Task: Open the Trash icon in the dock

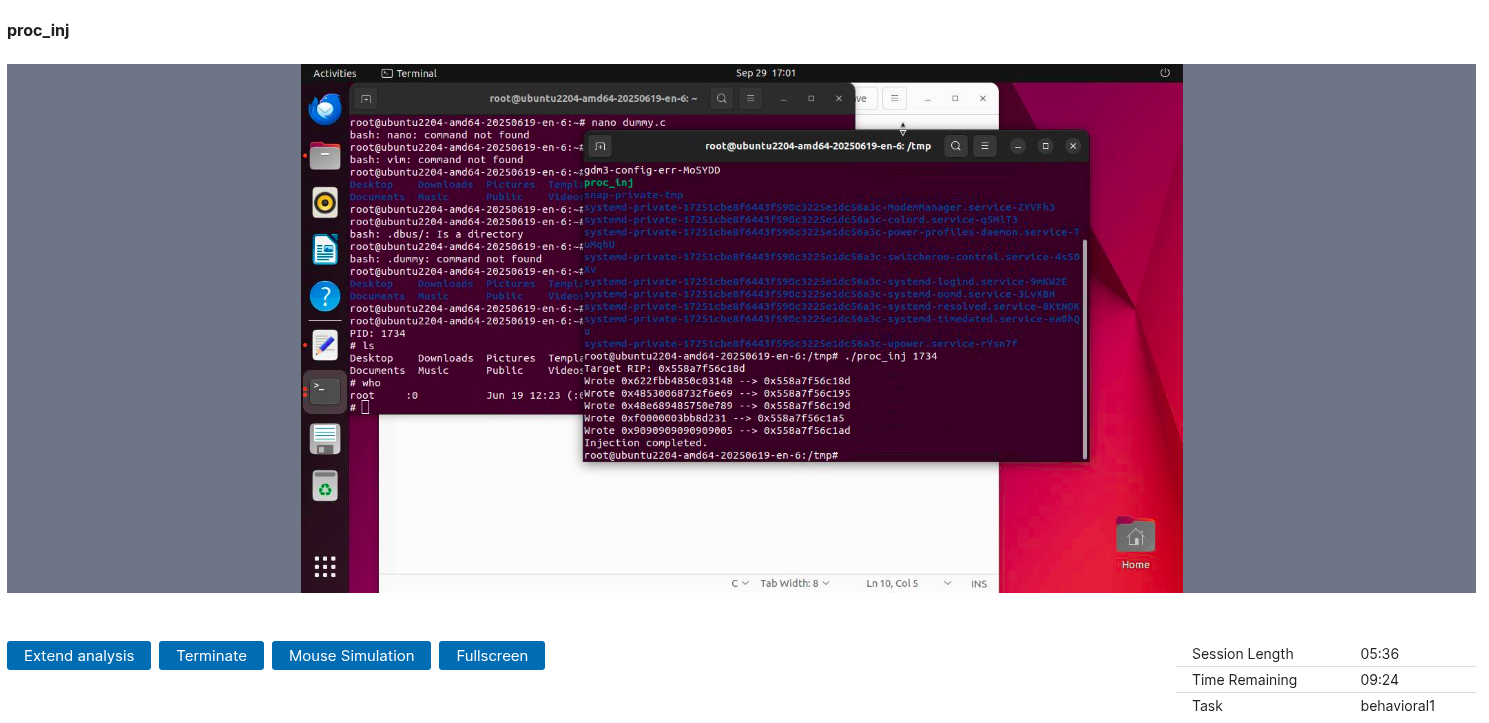Action: click(x=325, y=486)
